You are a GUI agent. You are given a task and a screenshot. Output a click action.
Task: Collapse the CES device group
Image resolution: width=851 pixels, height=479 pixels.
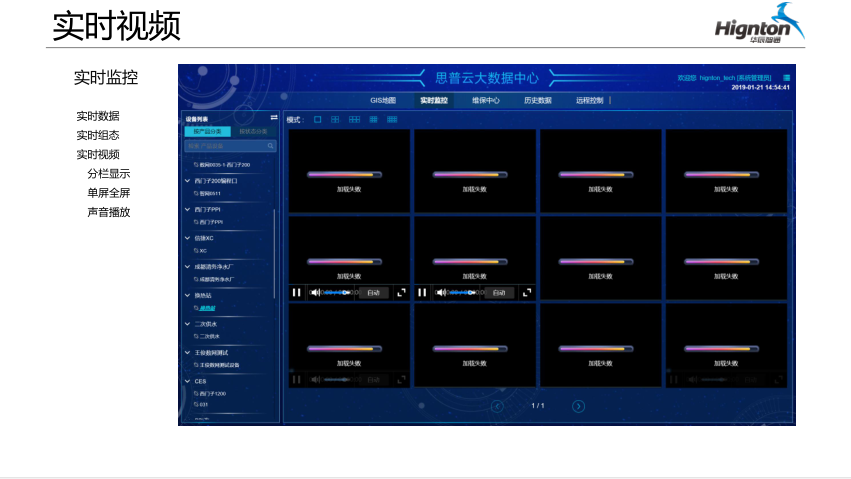tap(187, 381)
